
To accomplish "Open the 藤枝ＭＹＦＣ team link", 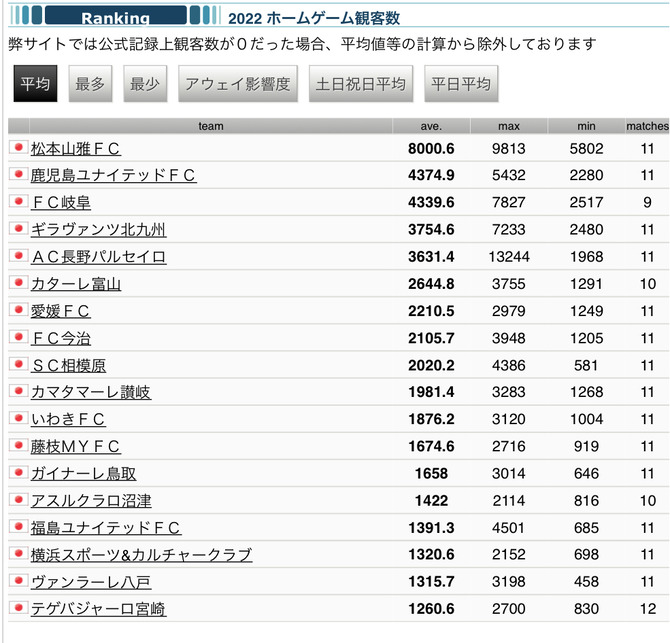I will tap(76, 446).
